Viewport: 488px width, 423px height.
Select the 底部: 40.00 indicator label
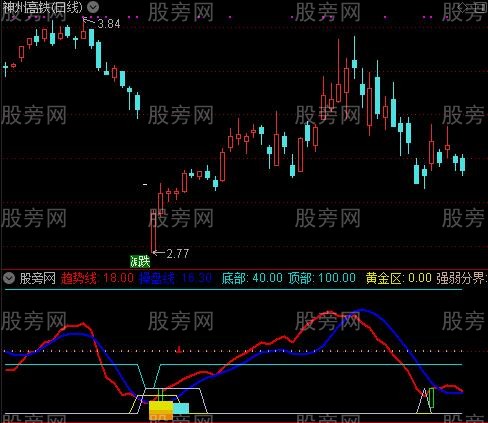coord(252,278)
